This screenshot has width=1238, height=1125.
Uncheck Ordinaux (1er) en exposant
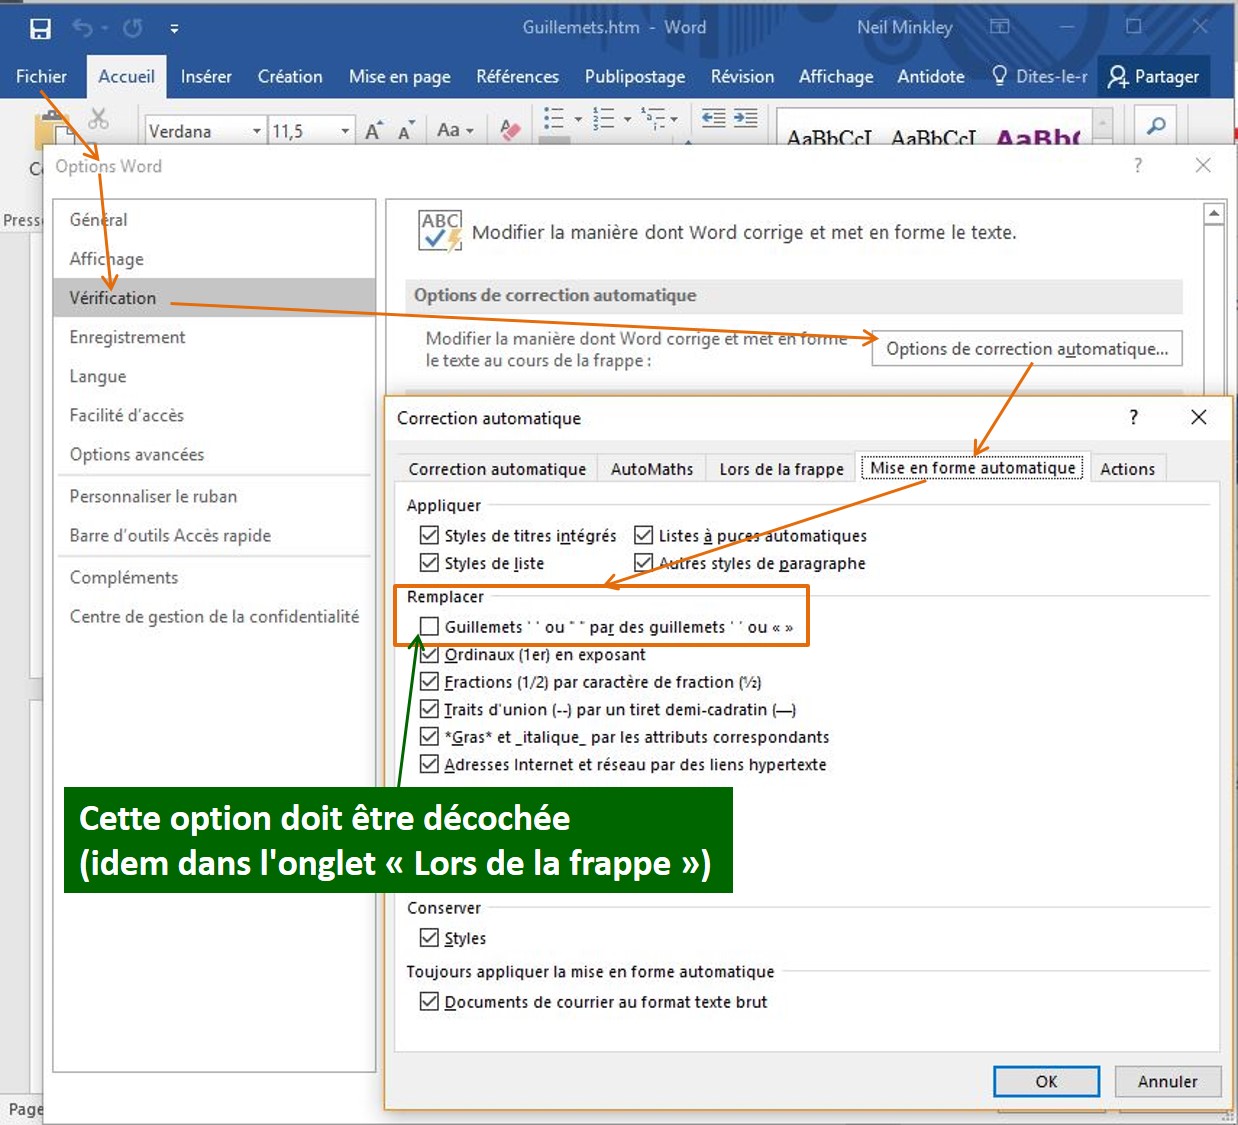point(429,654)
